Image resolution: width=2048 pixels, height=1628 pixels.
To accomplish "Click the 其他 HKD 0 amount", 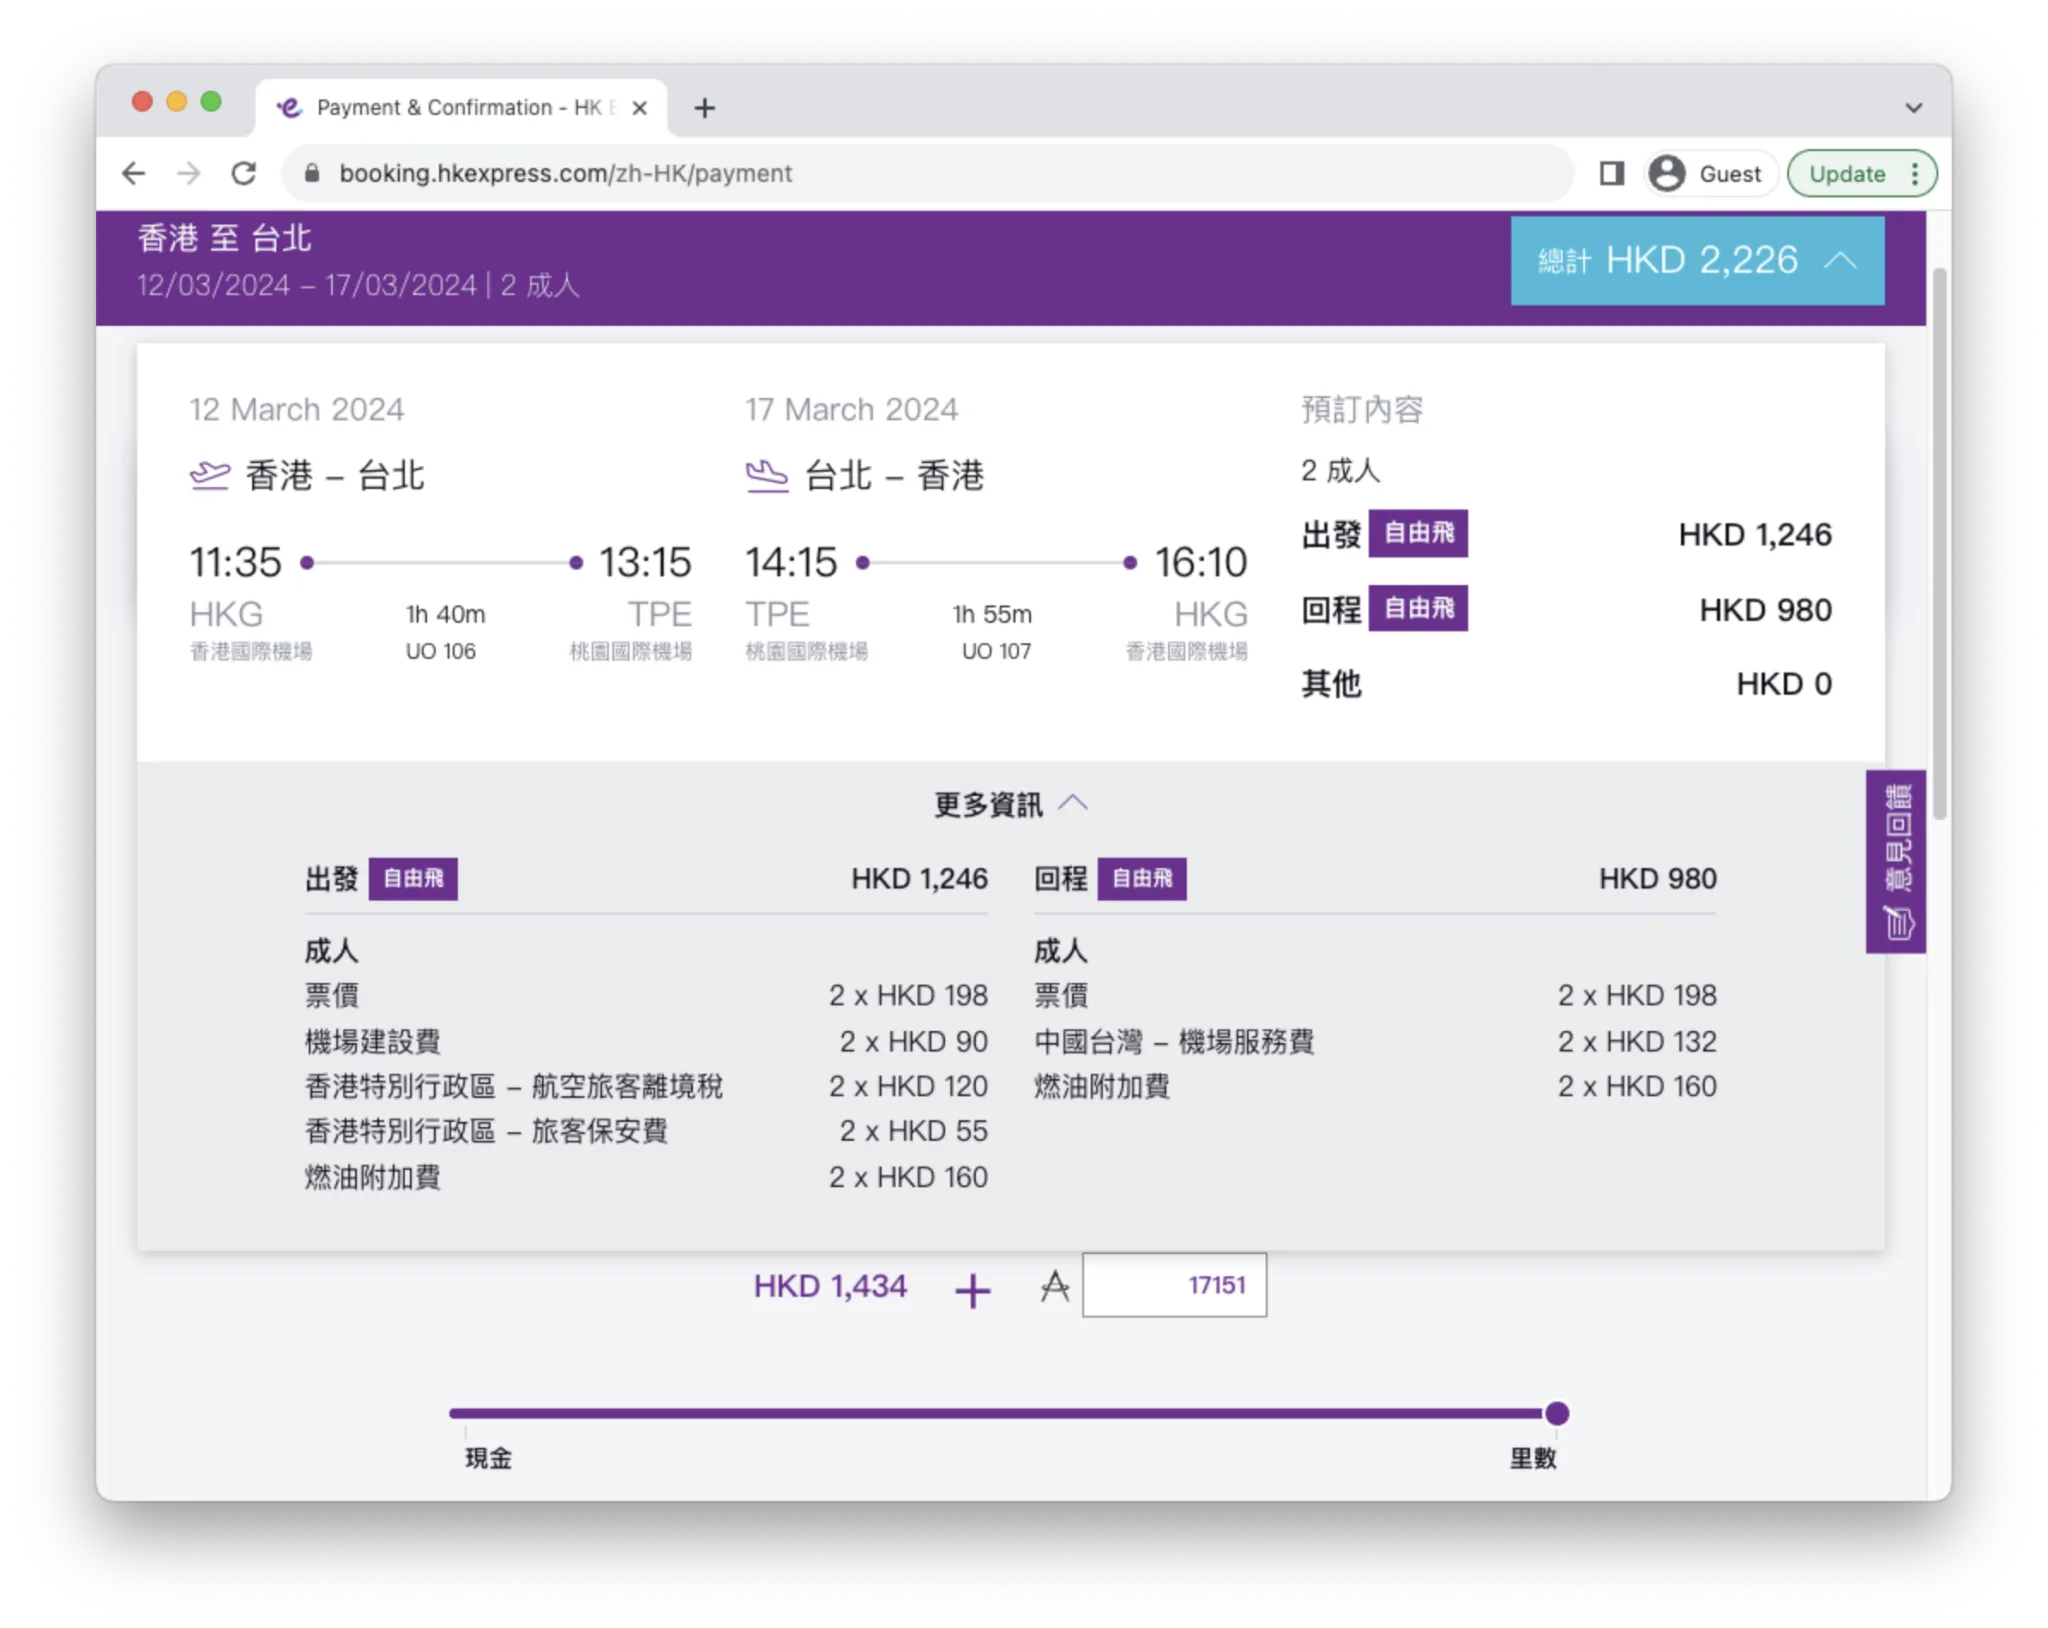I will [x=1784, y=684].
